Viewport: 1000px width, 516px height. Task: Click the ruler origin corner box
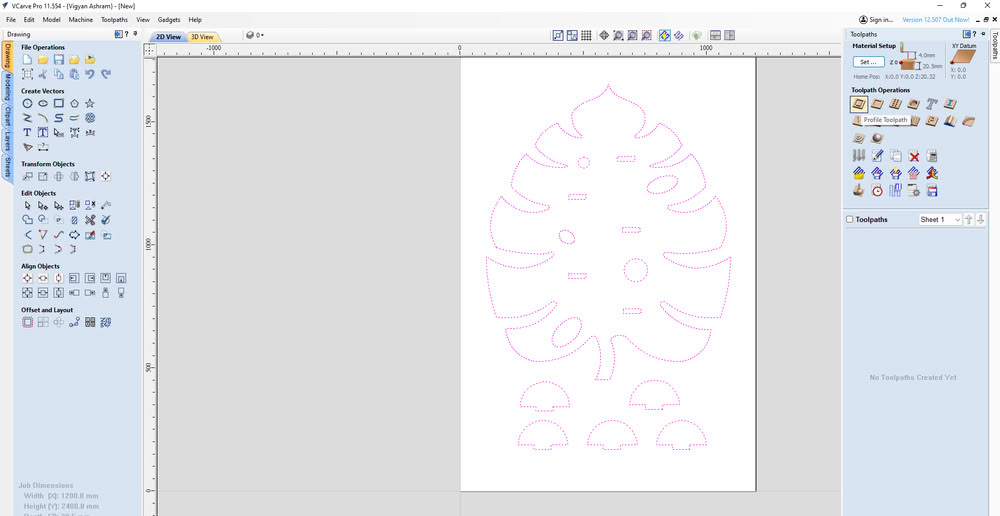149,49
